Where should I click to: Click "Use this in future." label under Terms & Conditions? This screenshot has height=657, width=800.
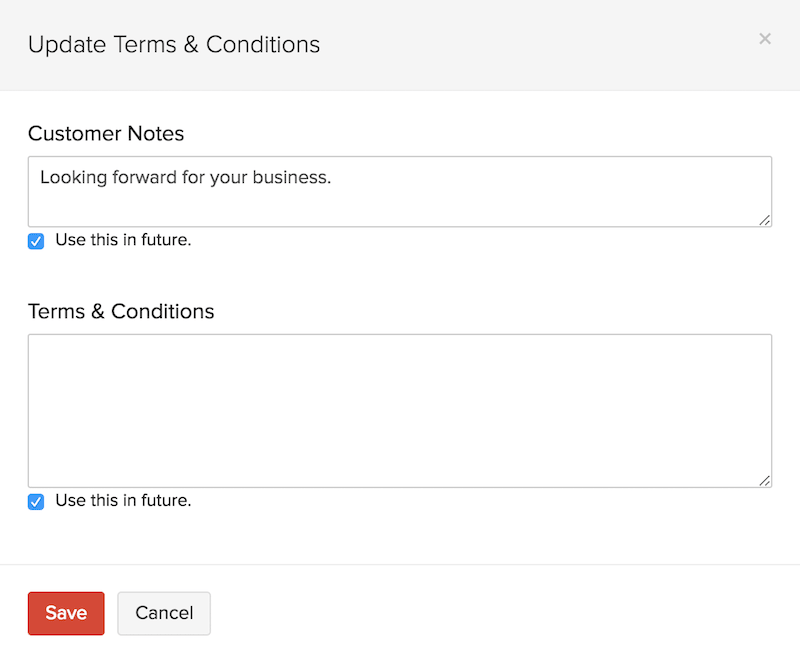point(123,500)
